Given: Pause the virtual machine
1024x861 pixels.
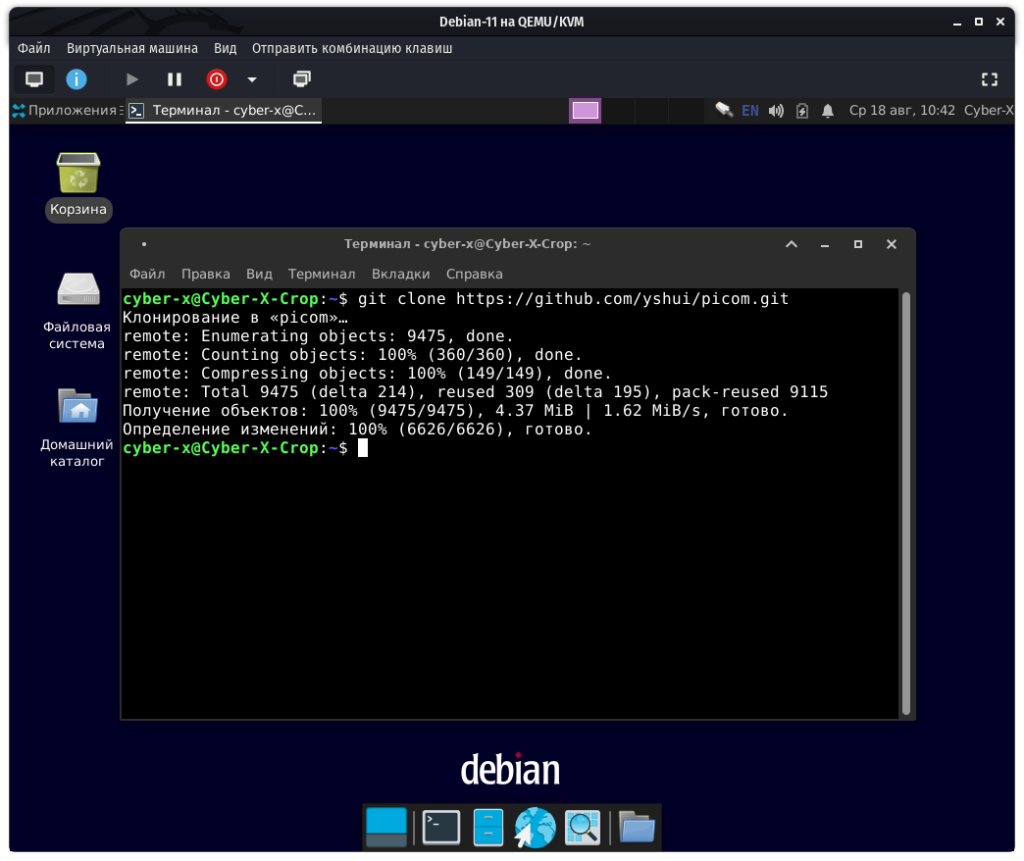Looking at the screenshot, I should [x=174, y=79].
